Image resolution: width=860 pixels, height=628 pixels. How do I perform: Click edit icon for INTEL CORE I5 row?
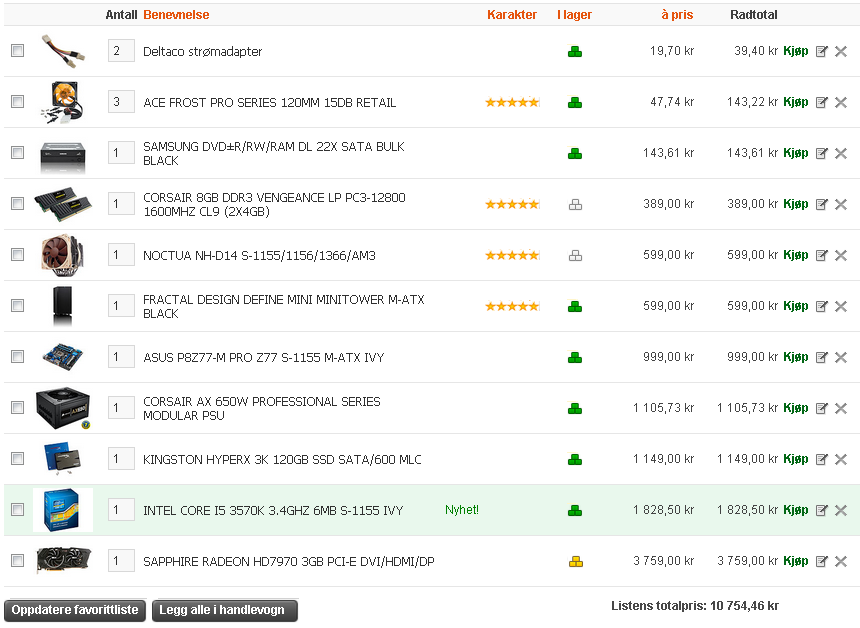(x=821, y=511)
